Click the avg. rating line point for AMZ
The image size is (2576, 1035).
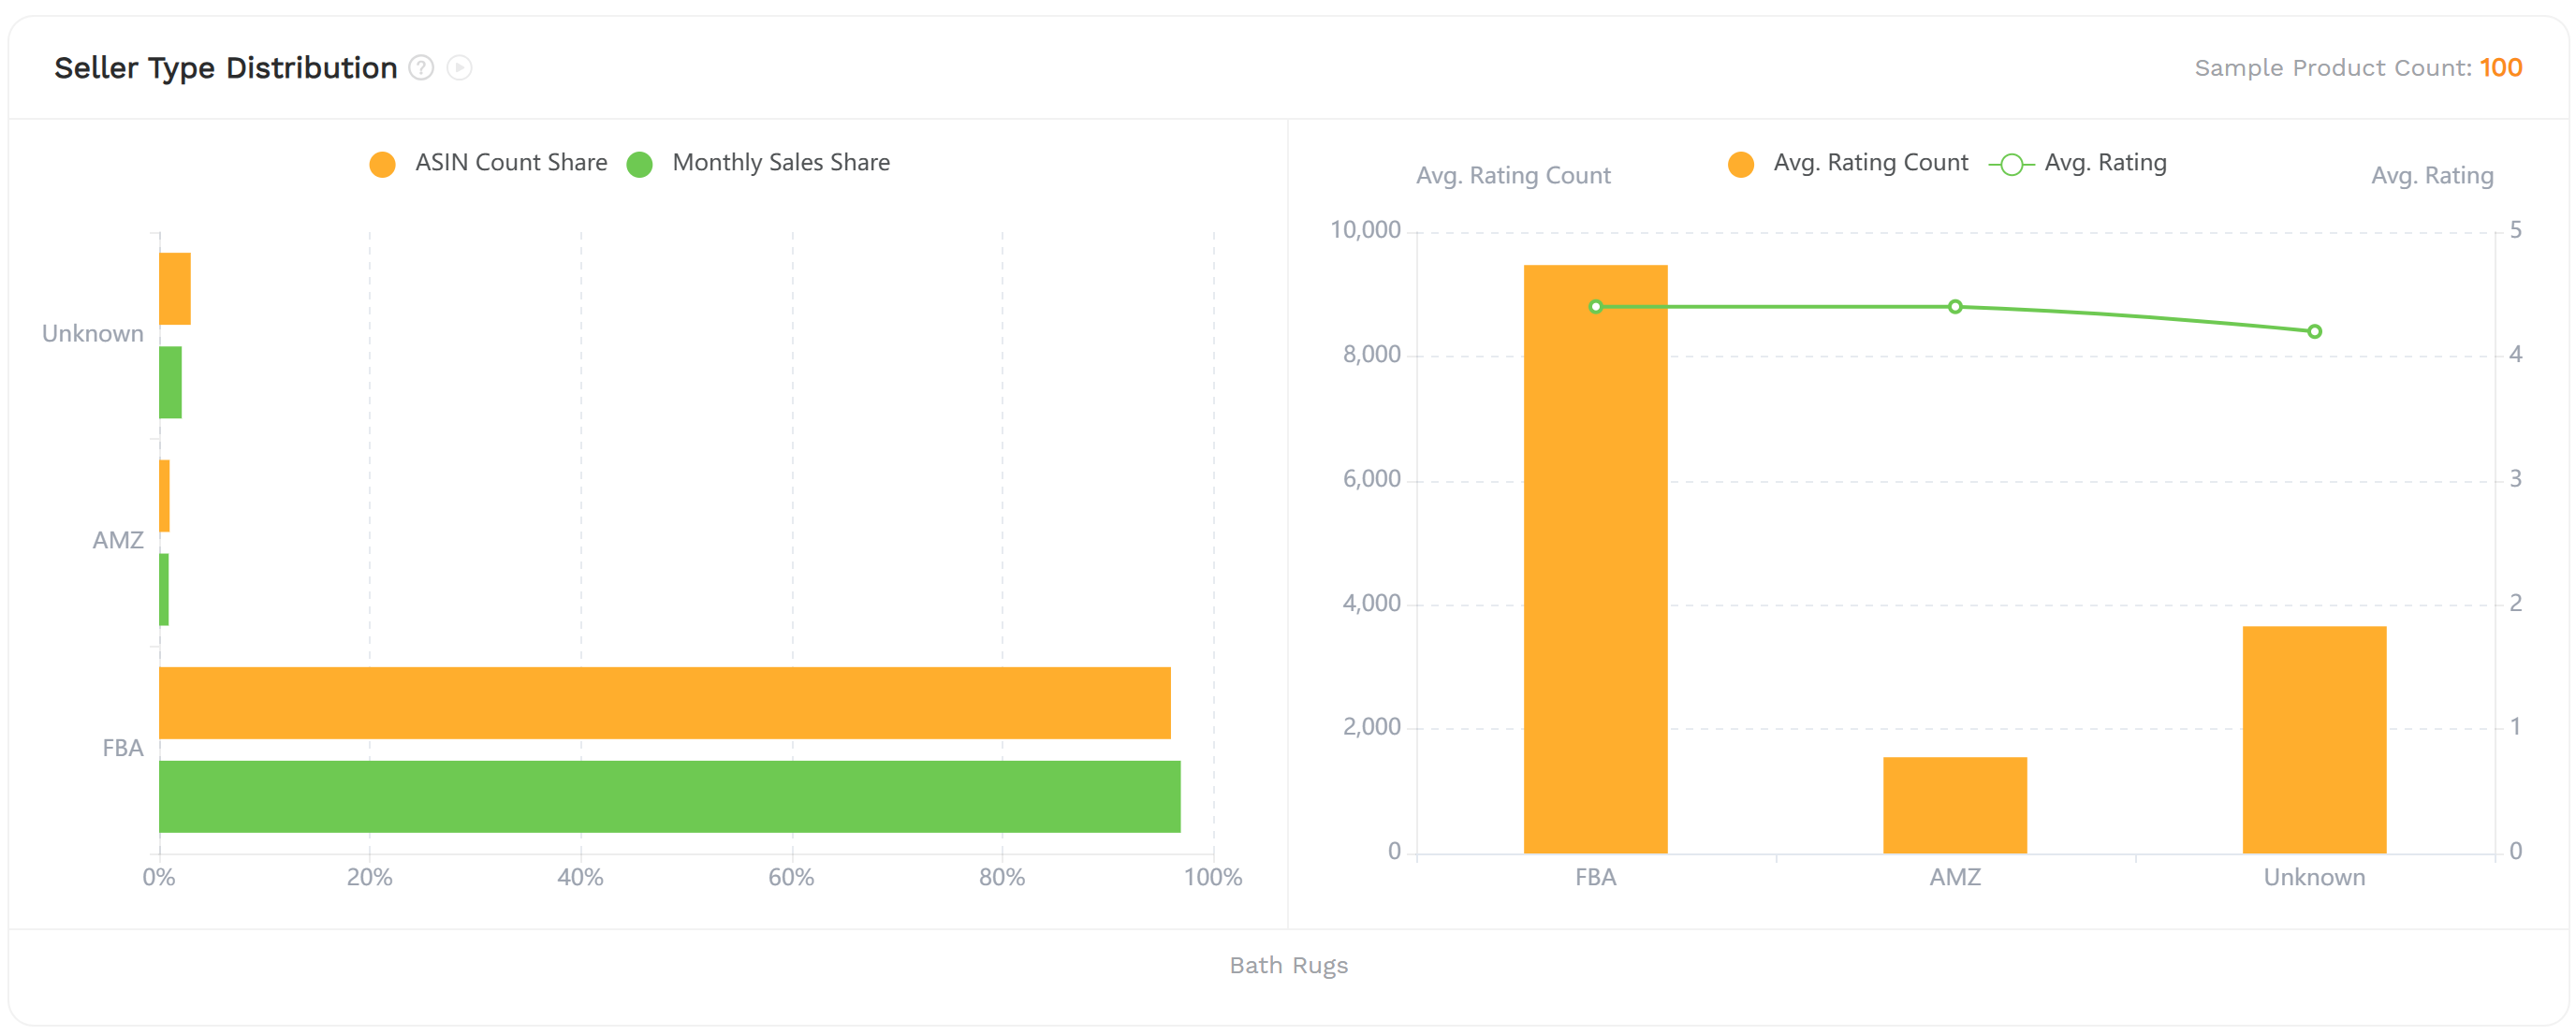pyautogui.click(x=1955, y=307)
